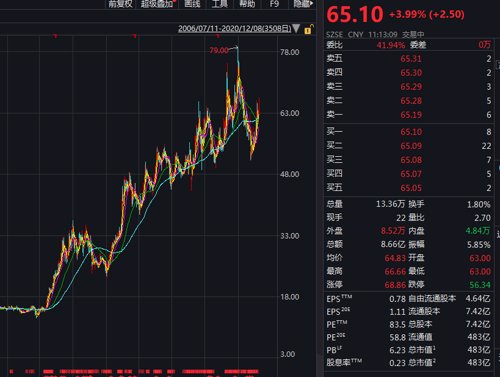Open the 超级叠加 overlay menu
This screenshot has height=377, width=500.
157,4
